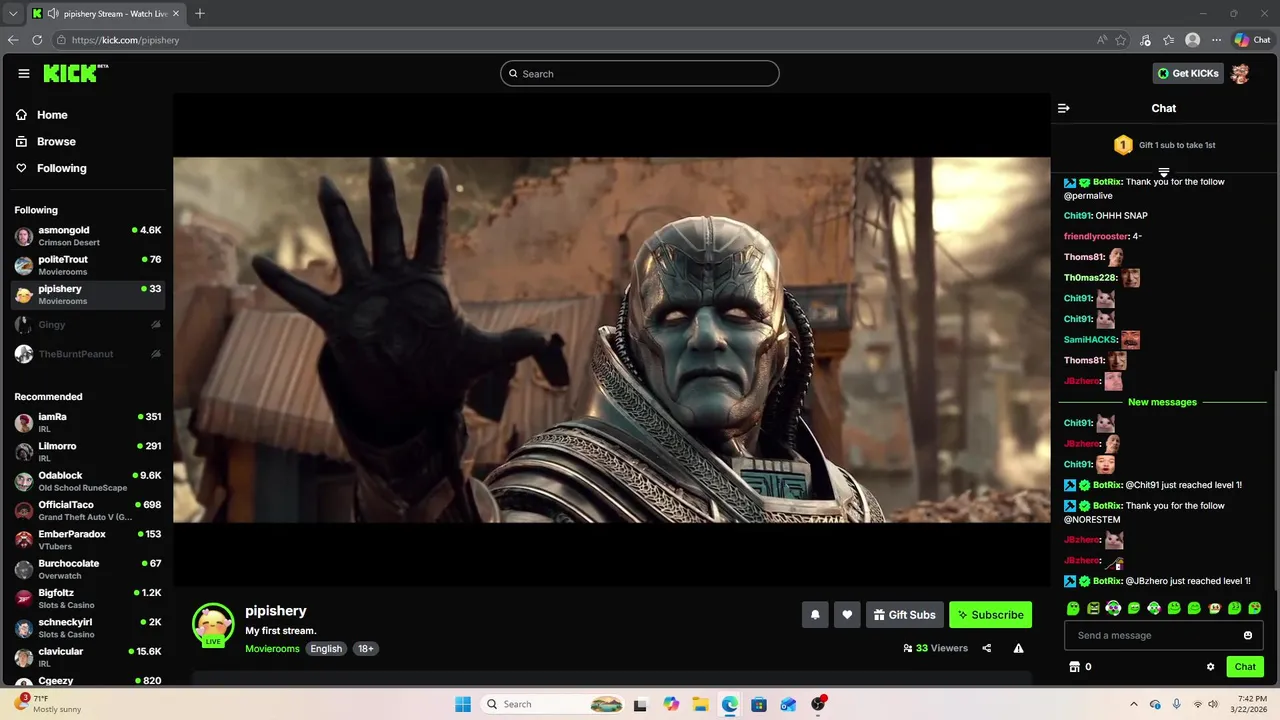
Task: Click the gift sub leaderboard banner
Action: click(1164, 145)
